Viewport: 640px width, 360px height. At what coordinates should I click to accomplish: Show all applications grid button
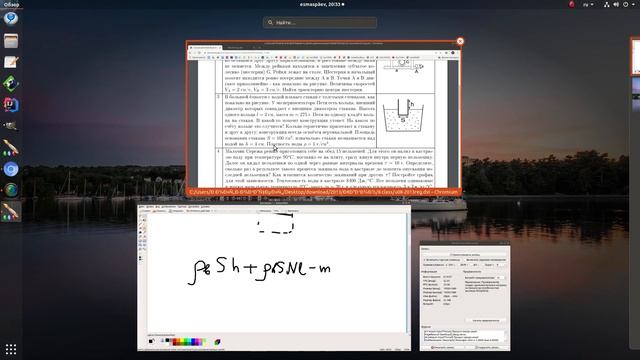pyautogui.click(x=11, y=349)
